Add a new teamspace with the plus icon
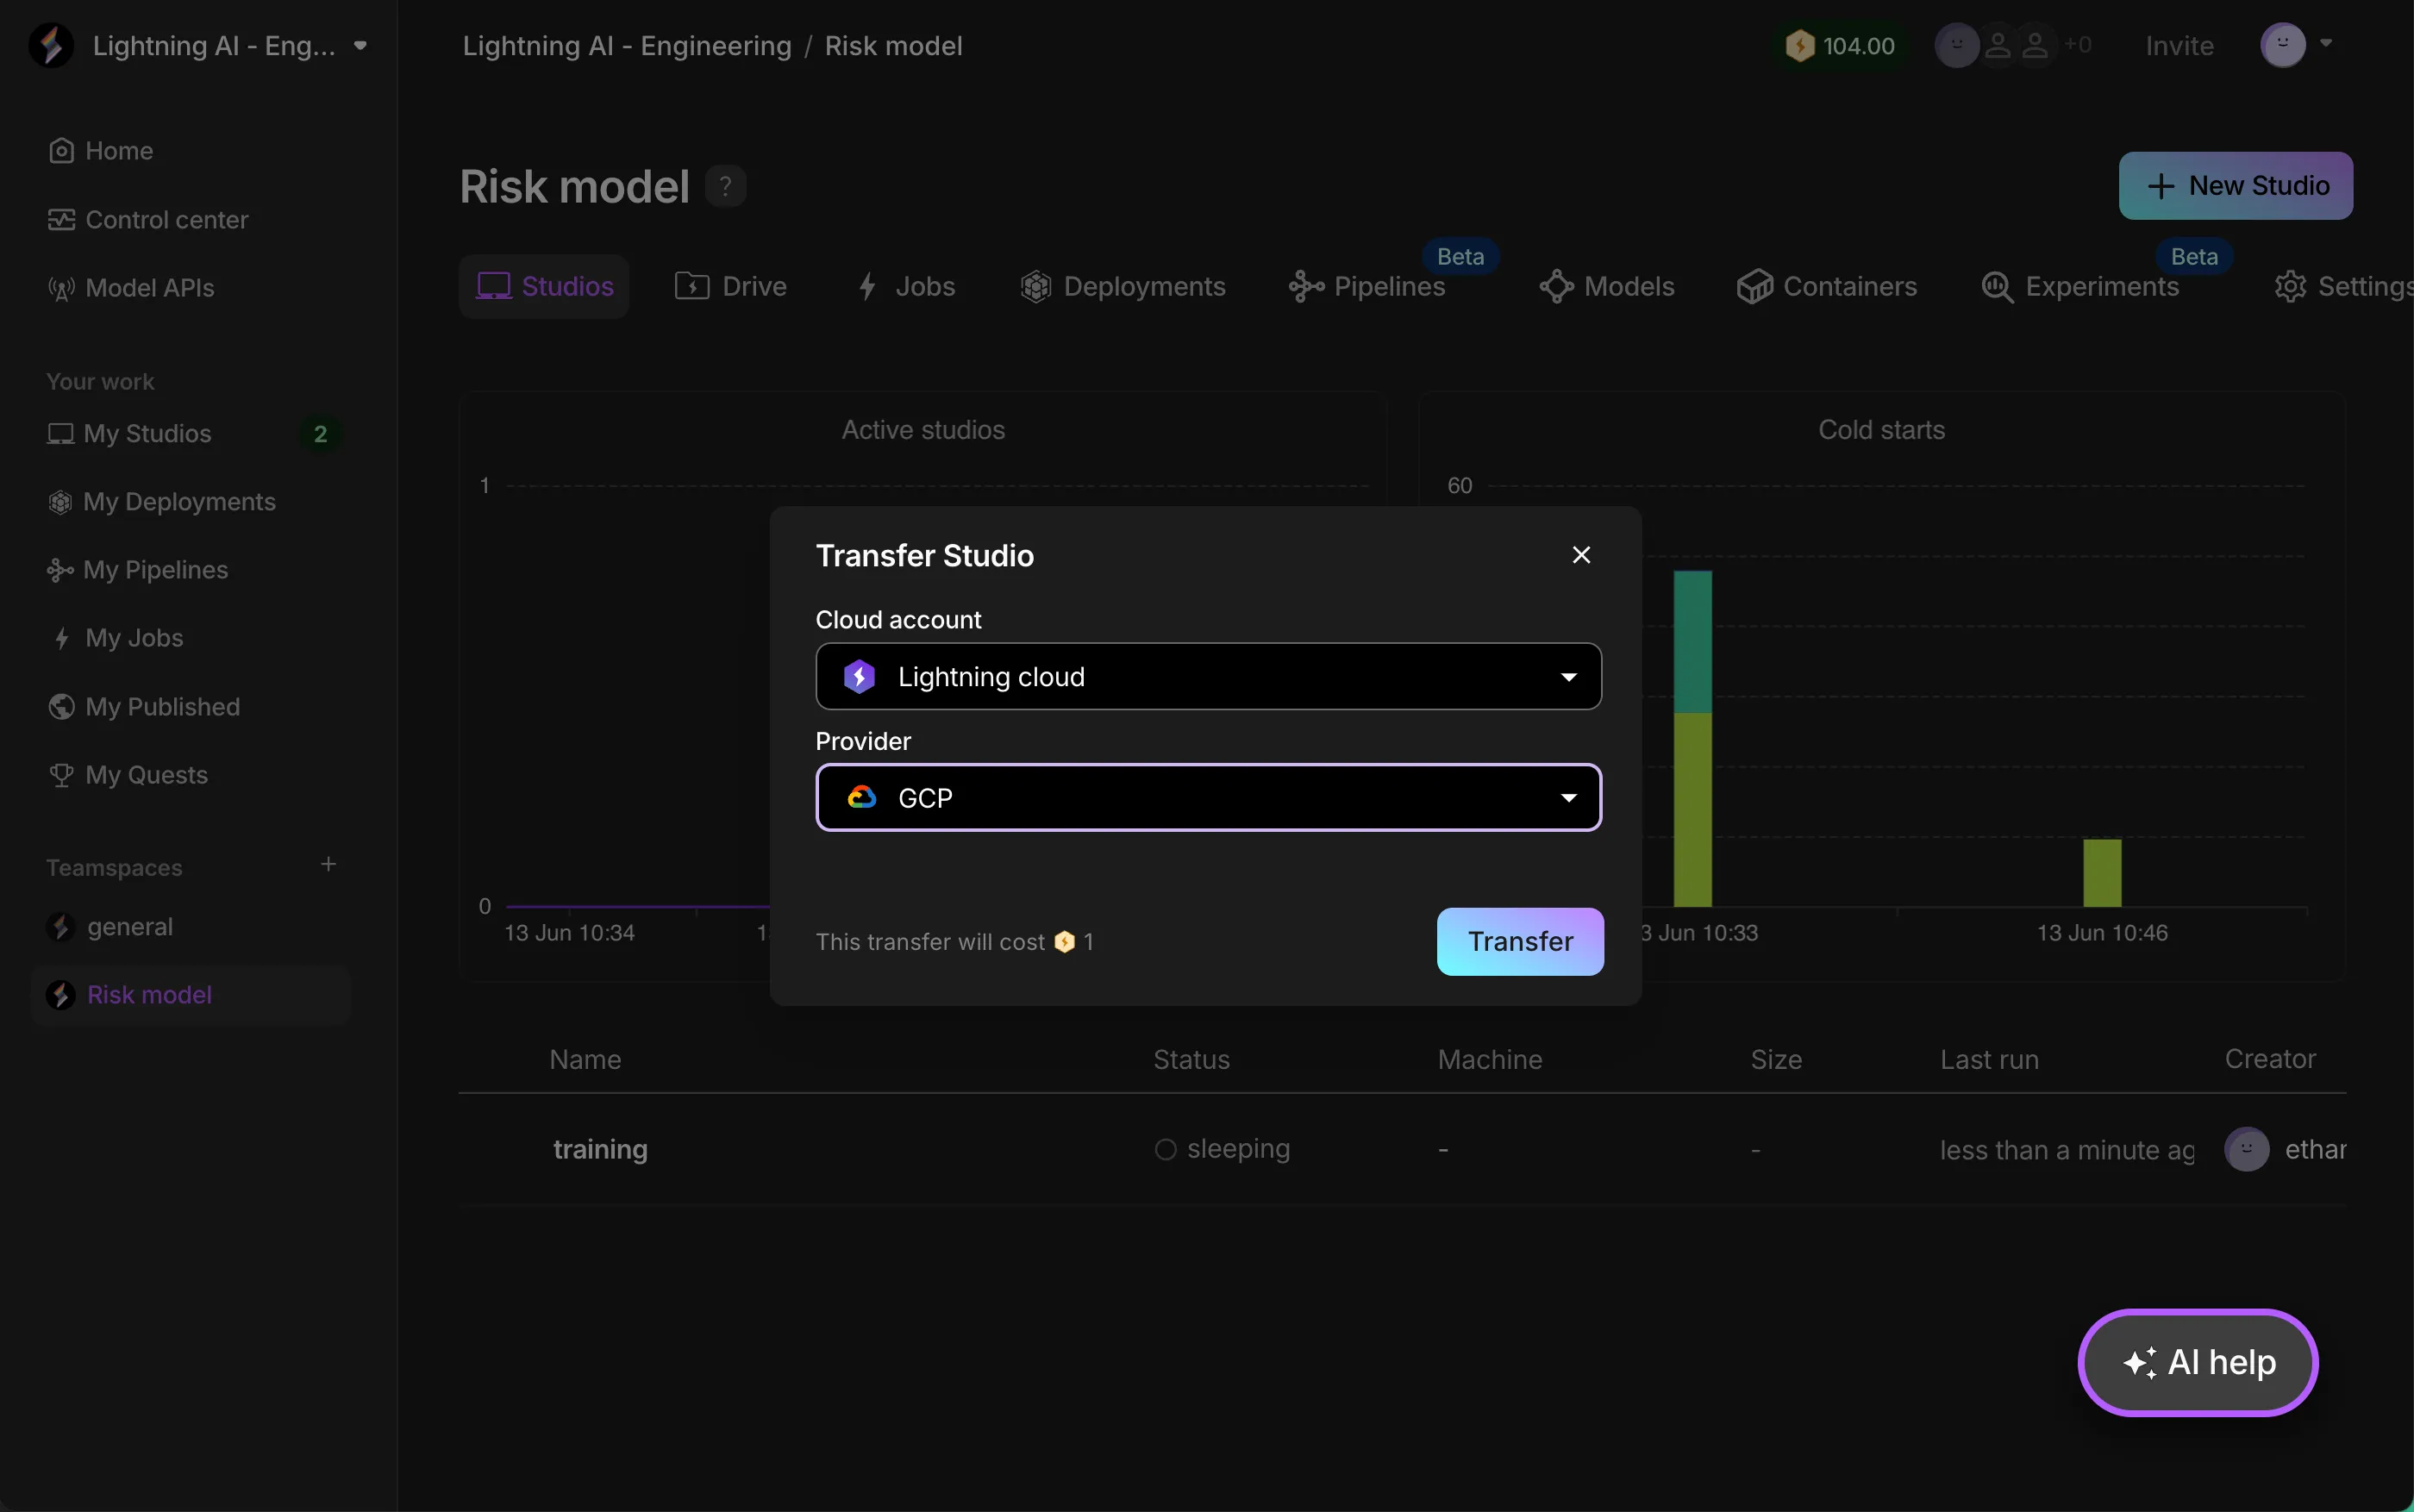 click(328, 864)
